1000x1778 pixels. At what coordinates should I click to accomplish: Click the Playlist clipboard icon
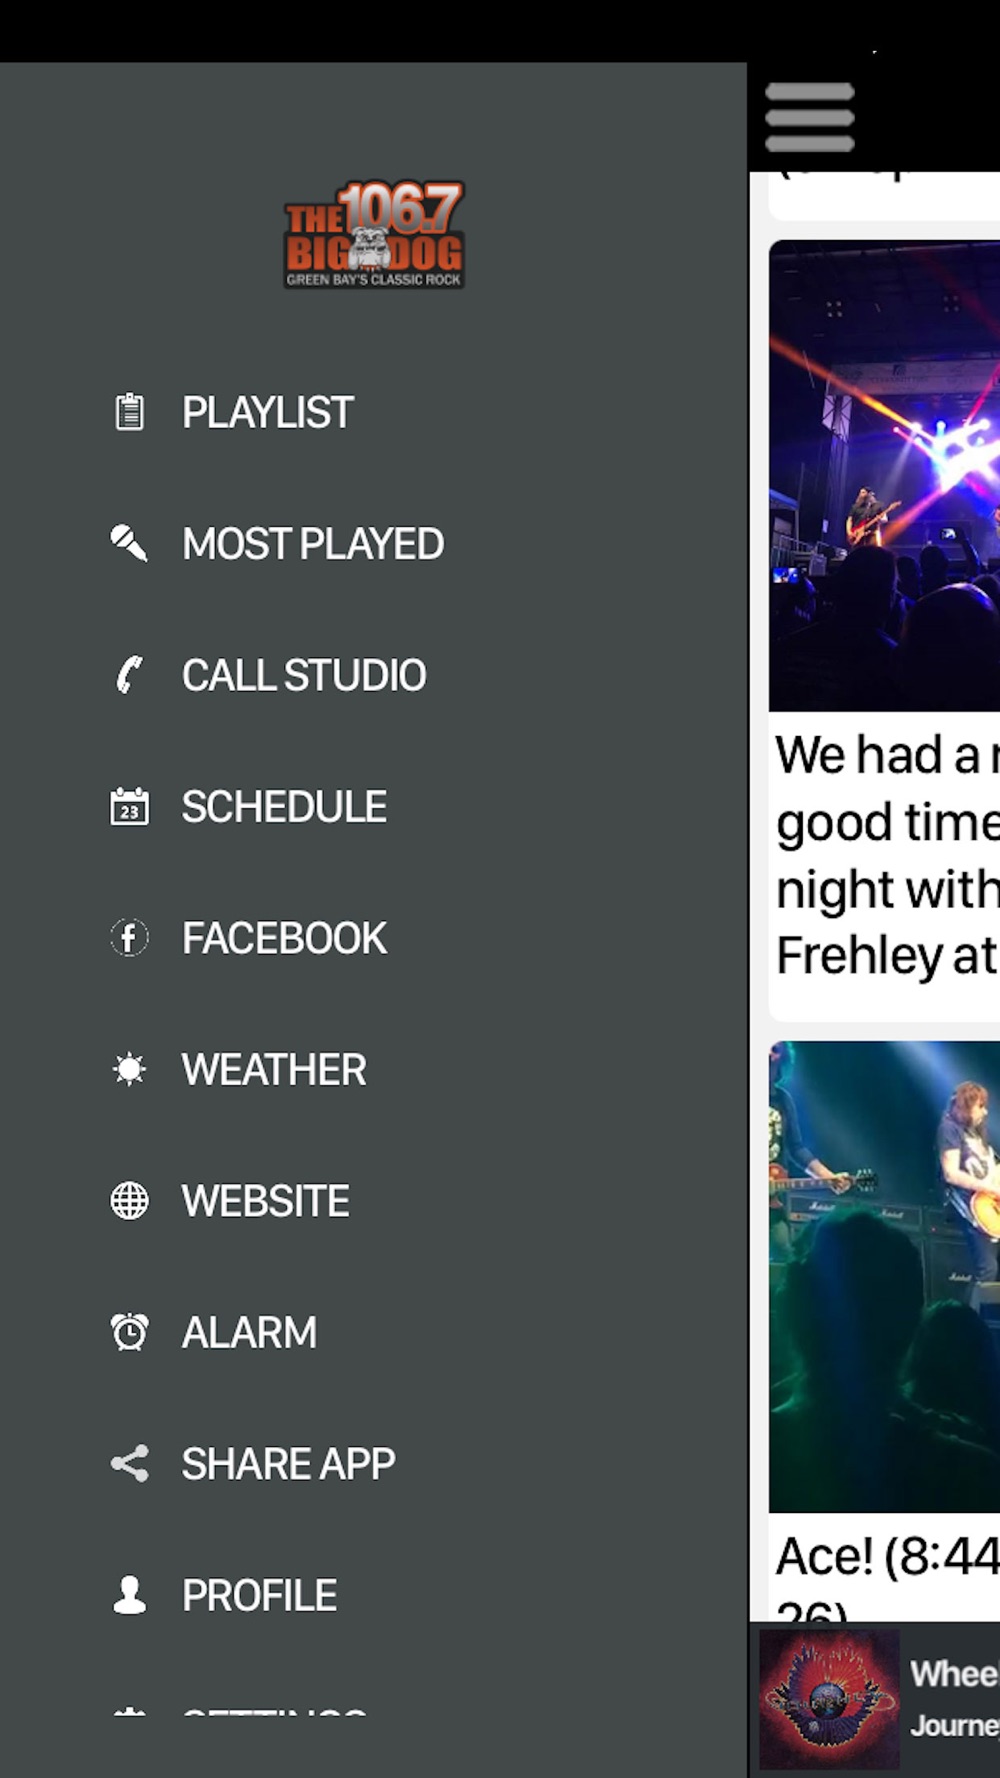[129, 412]
